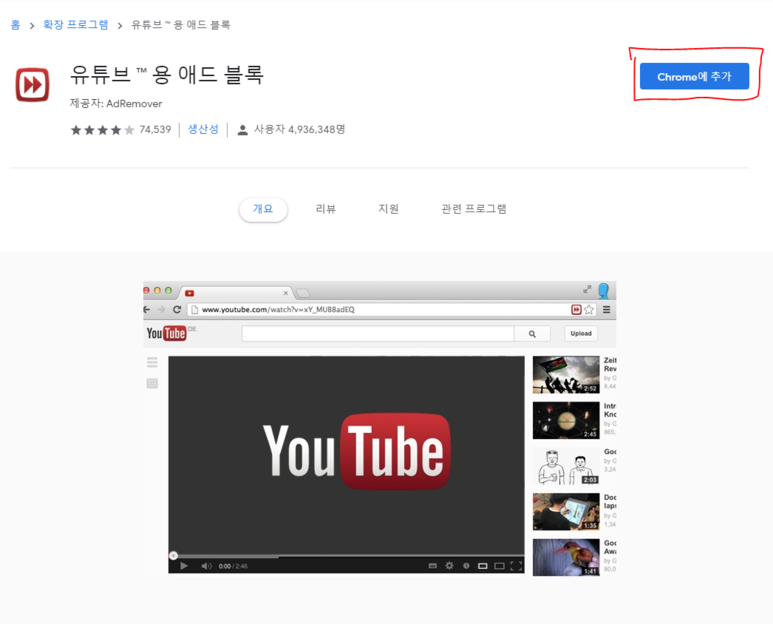Click the 74,539 ratings count
The image size is (773, 624).
[155, 130]
